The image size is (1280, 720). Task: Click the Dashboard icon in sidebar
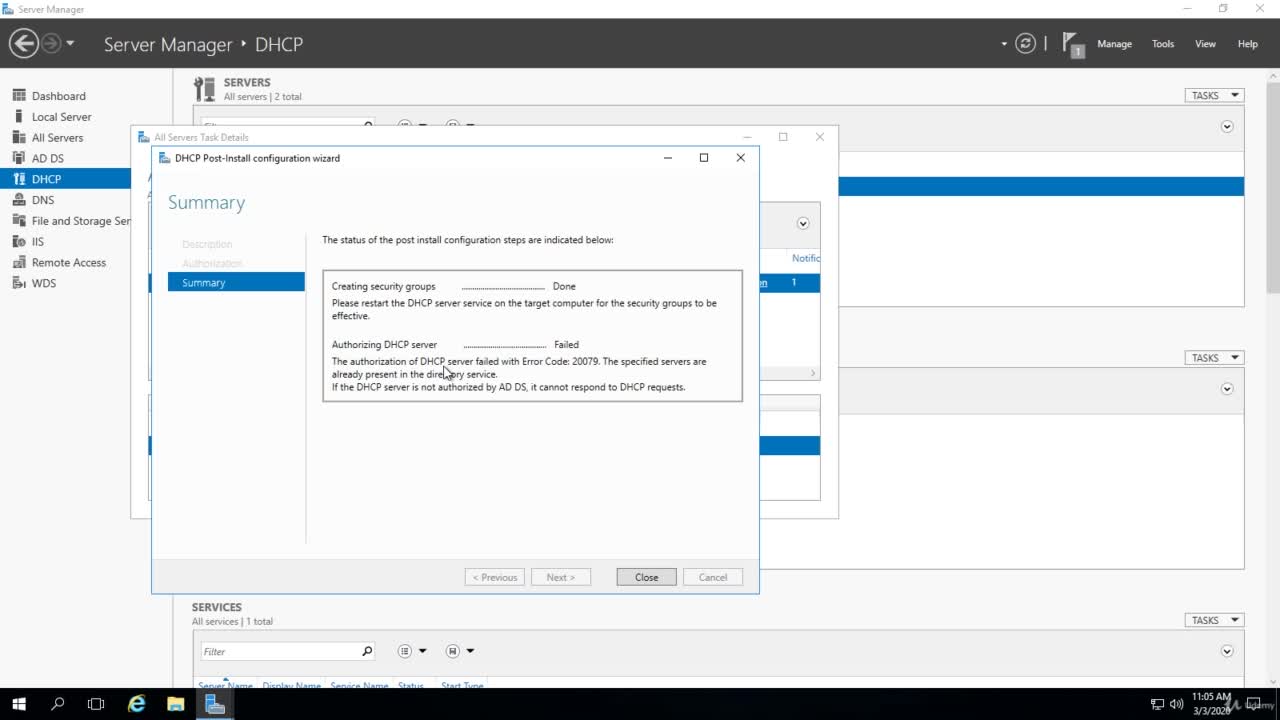18,96
